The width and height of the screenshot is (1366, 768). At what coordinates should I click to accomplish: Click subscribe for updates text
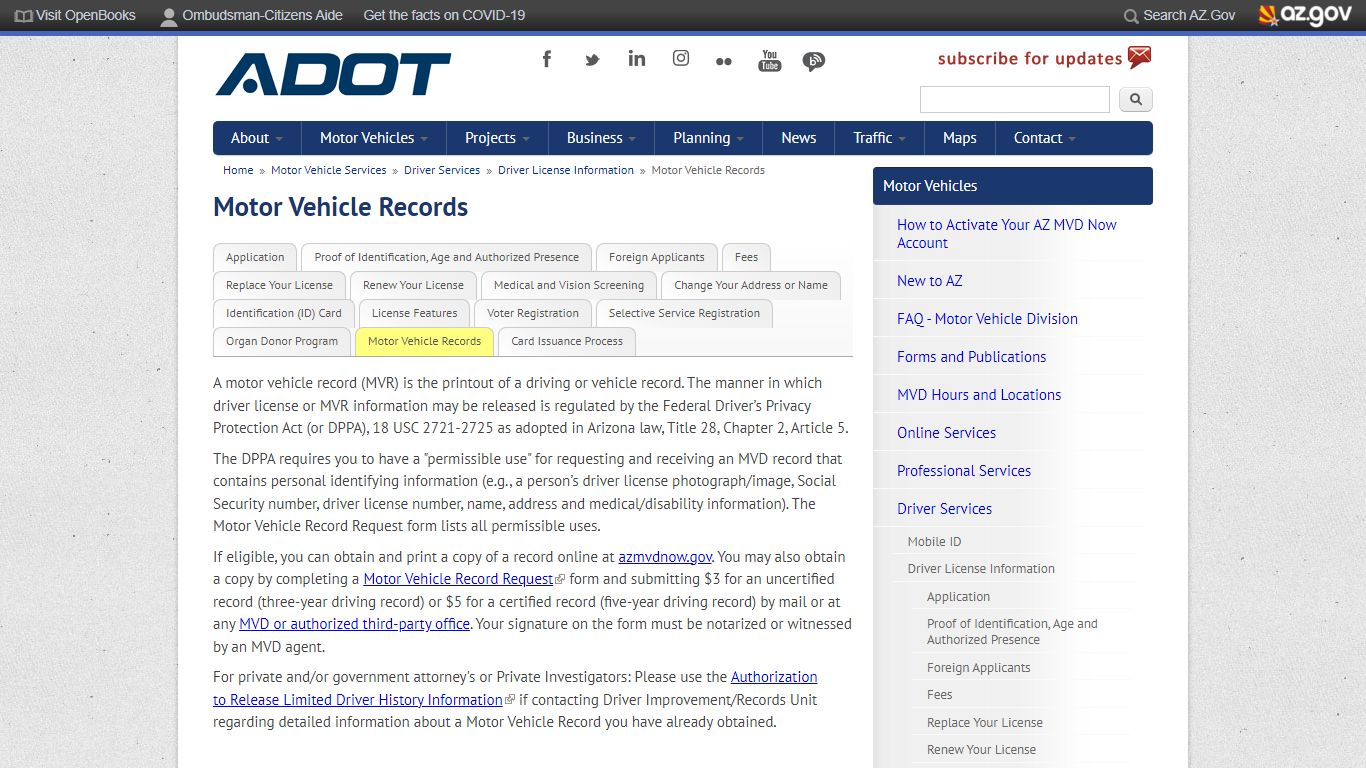[x=1030, y=59]
